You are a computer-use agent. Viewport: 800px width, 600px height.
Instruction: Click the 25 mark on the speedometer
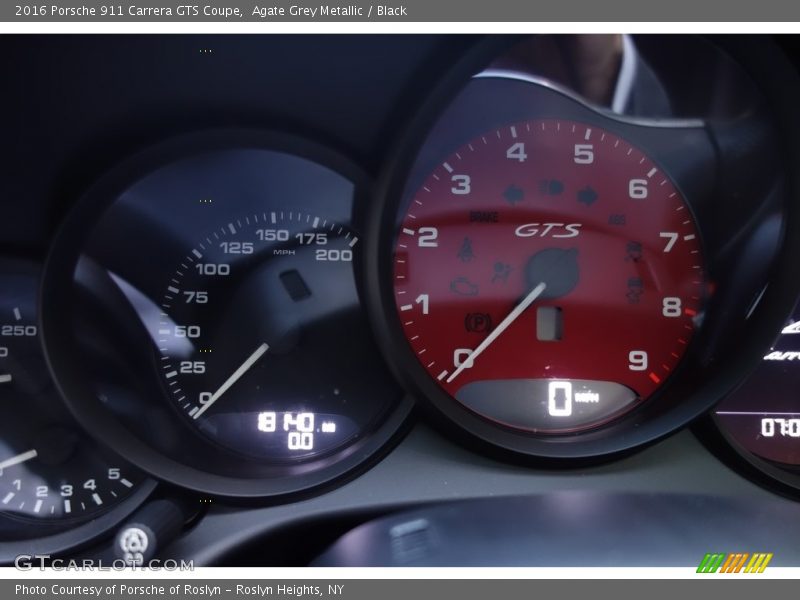coord(192,367)
